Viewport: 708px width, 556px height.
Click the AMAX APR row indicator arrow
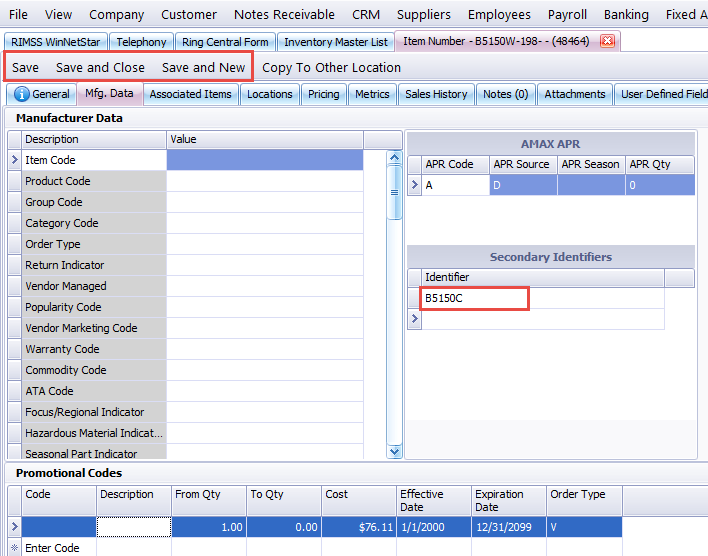[x=415, y=185]
